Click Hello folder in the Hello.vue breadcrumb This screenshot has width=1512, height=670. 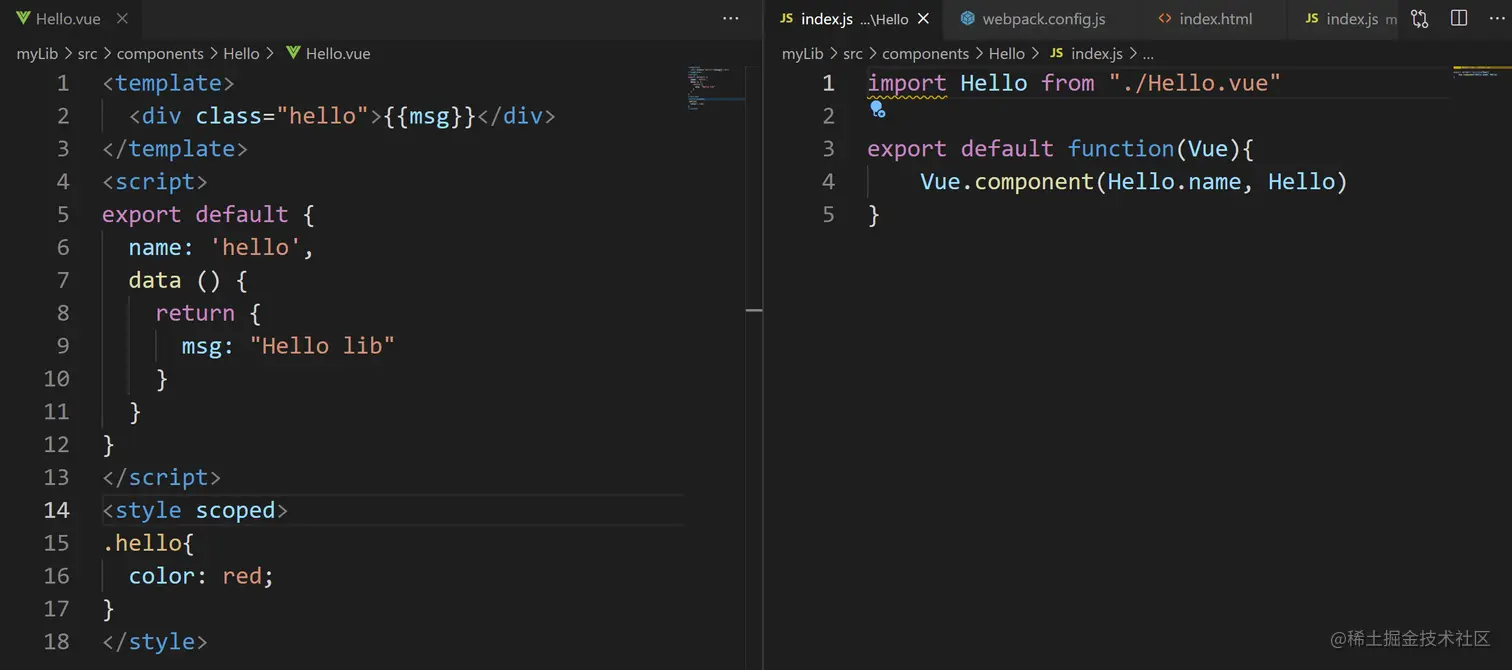point(241,54)
